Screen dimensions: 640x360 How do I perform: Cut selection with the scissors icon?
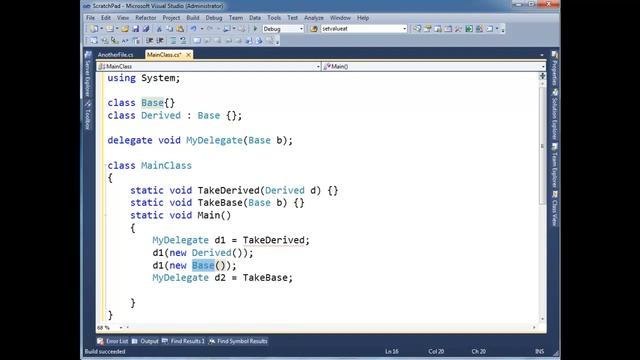[159, 29]
